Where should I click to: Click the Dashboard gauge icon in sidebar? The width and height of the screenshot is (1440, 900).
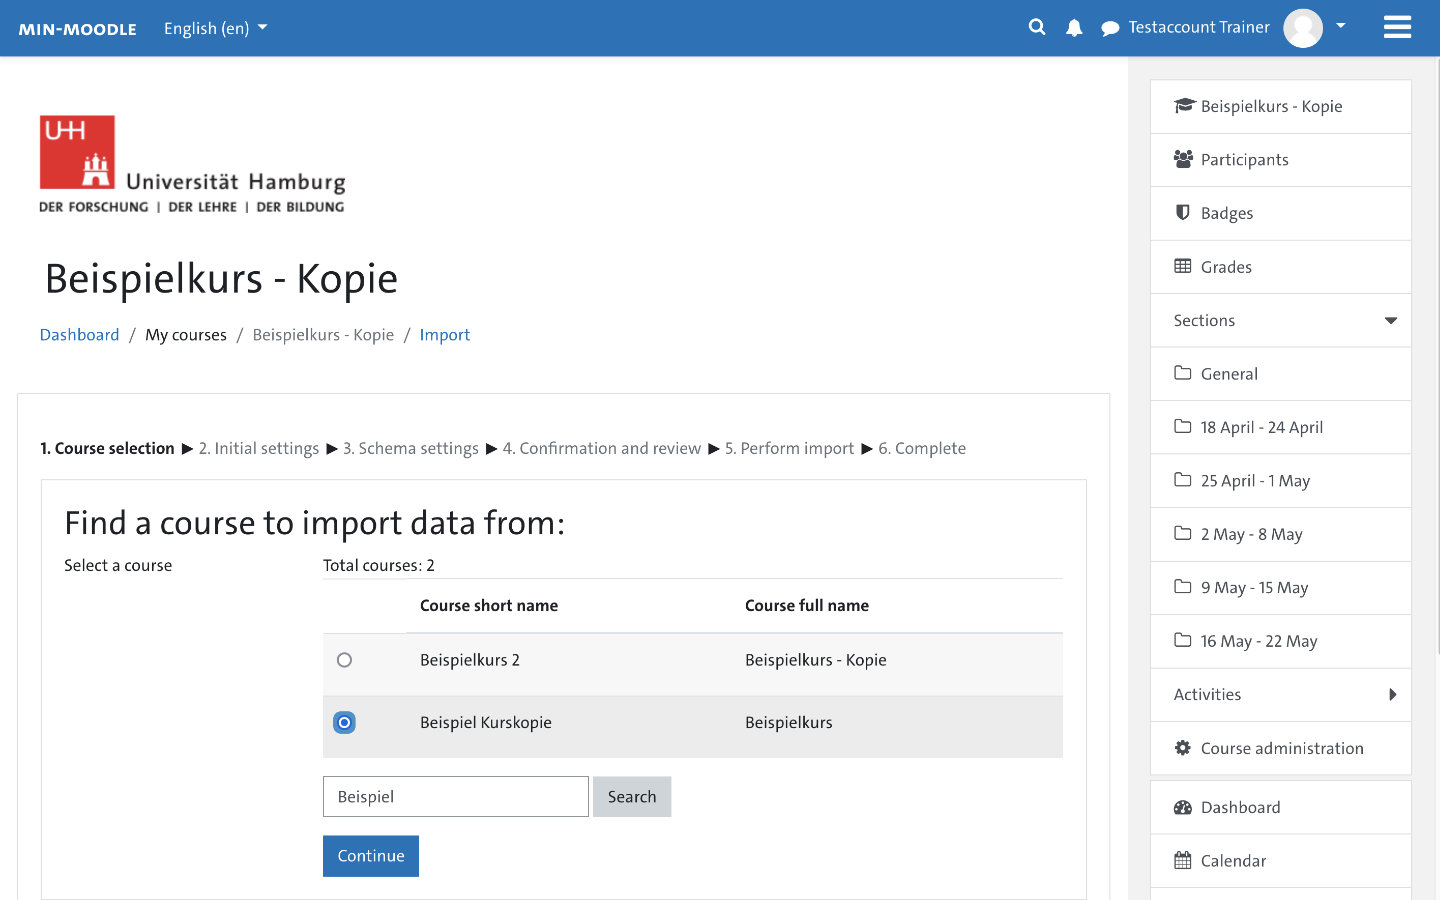tap(1183, 807)
